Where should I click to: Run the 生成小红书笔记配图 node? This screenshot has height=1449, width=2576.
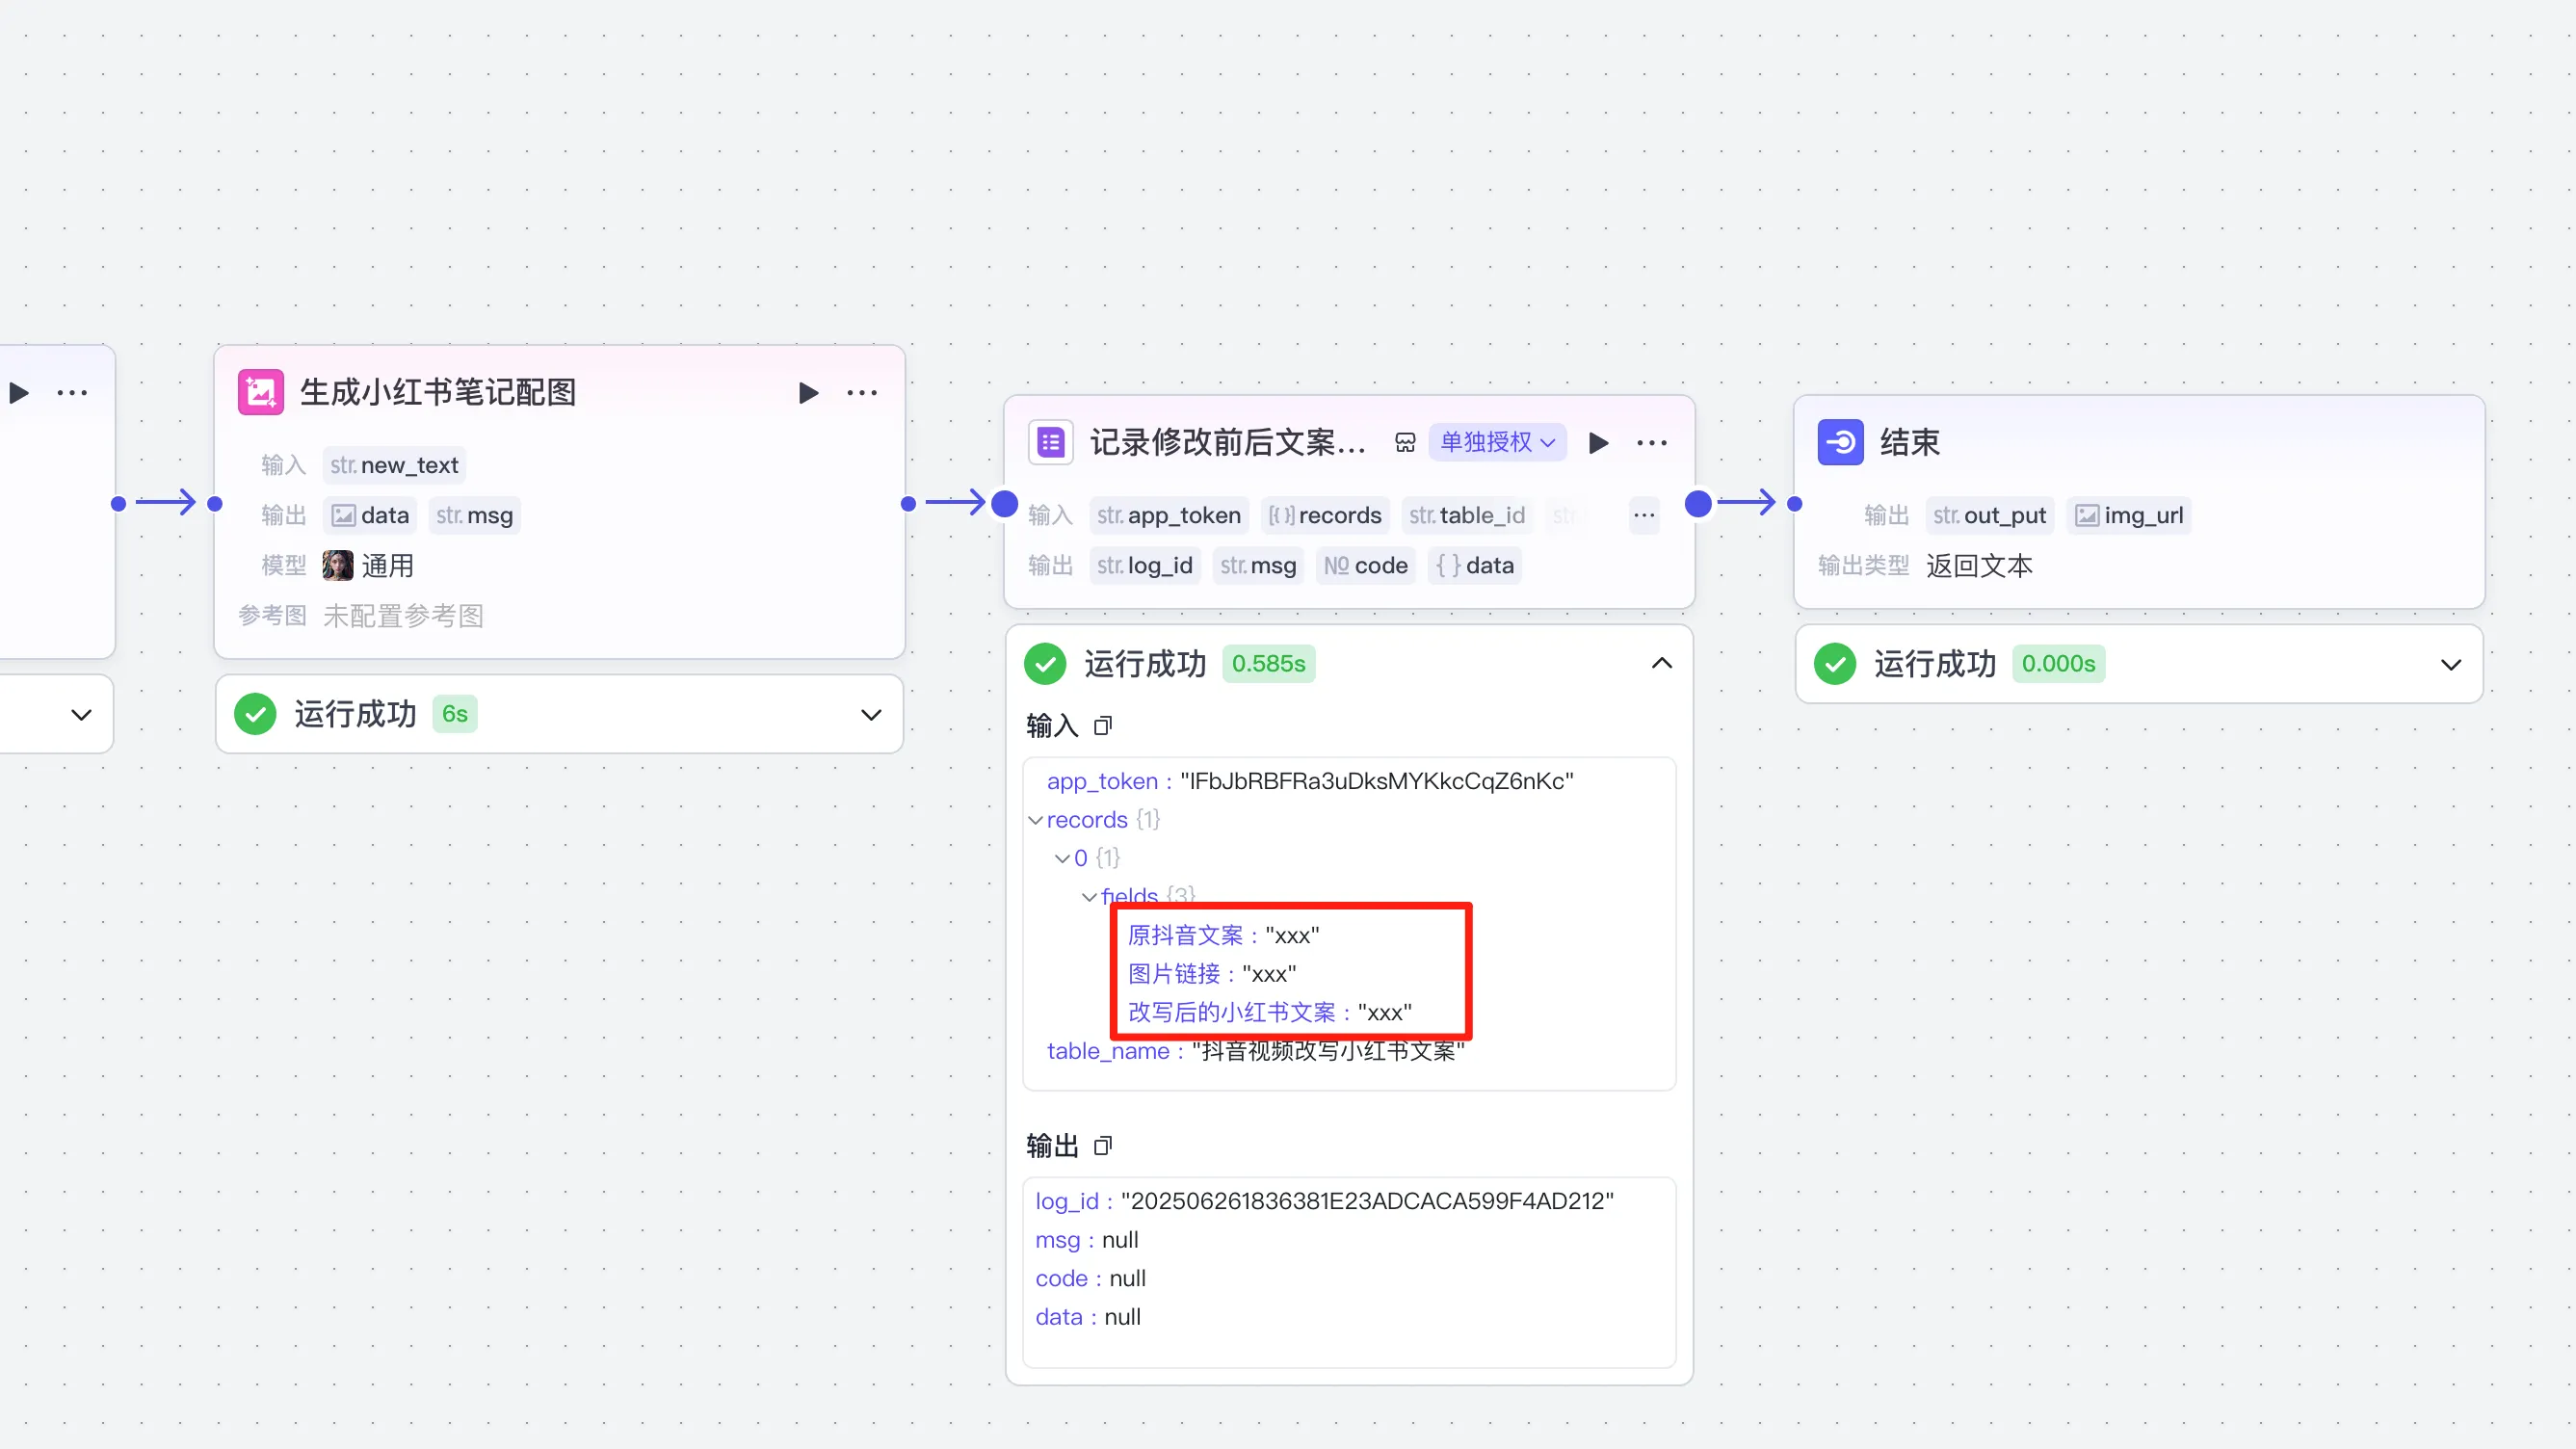pyautogui.click(x=808, y=393)
